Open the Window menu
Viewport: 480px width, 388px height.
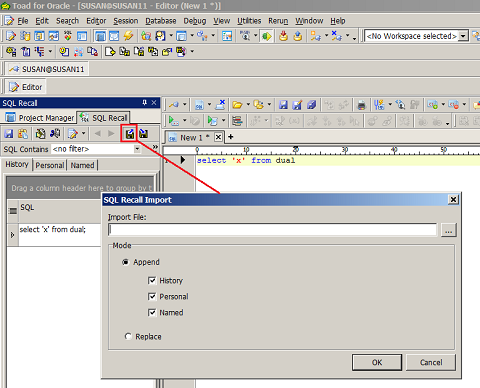pyautogui.click(x=309, y=21)
